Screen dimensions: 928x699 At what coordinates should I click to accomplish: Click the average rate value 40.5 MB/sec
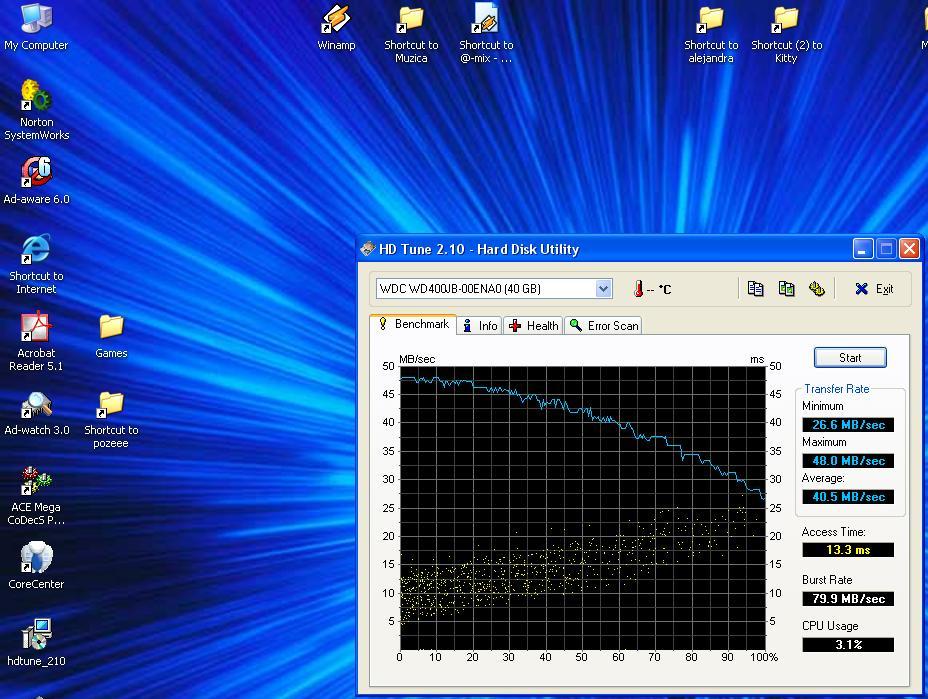[848, 497]
